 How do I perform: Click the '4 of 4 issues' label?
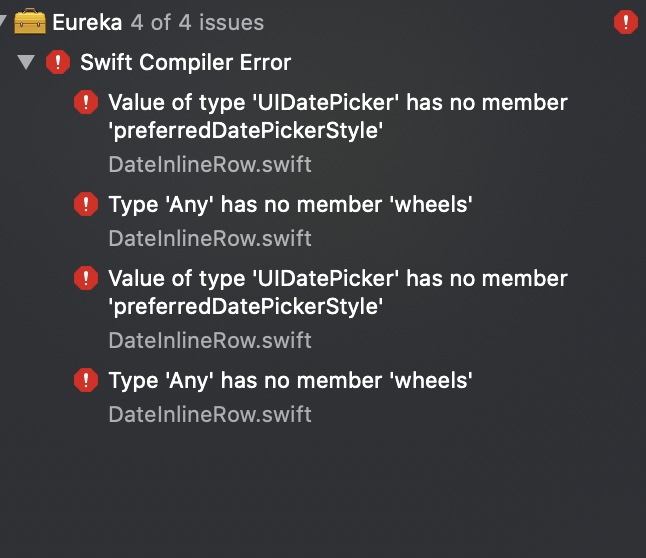pyautogui.click(x=197, y=22)
